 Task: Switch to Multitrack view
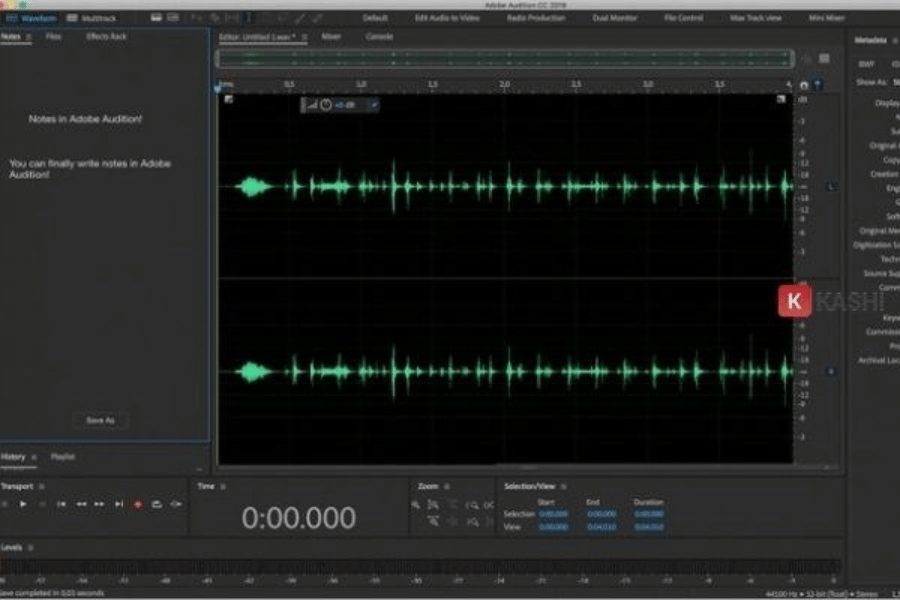pos(91,18)
